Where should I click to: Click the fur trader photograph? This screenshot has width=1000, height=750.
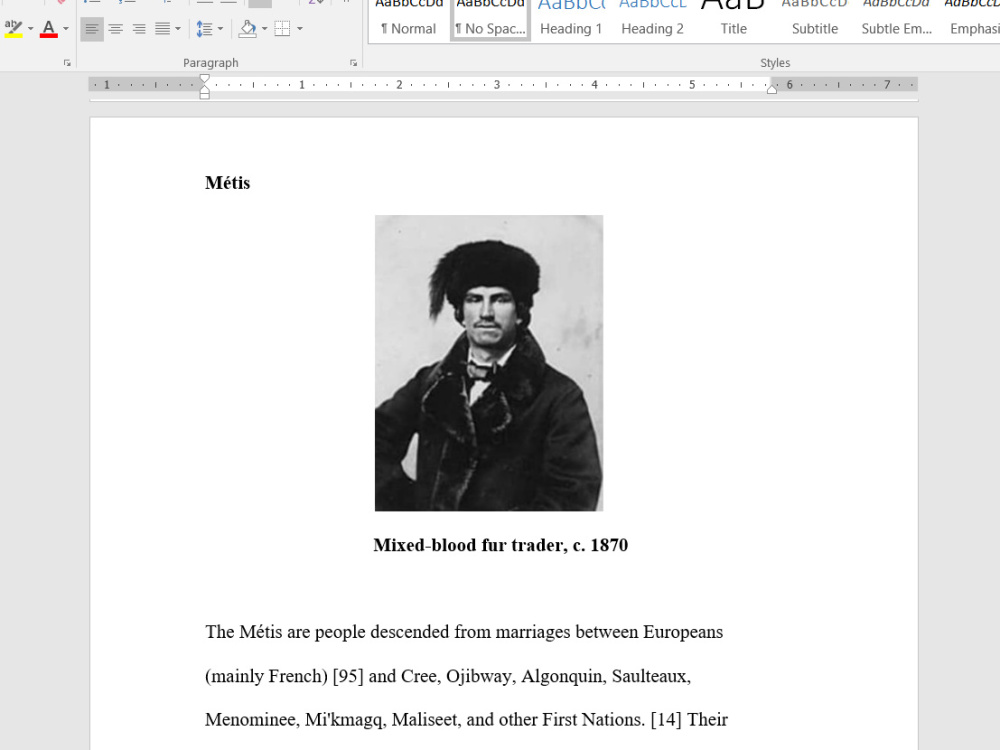pyautogui.click(x=489, y=363)
